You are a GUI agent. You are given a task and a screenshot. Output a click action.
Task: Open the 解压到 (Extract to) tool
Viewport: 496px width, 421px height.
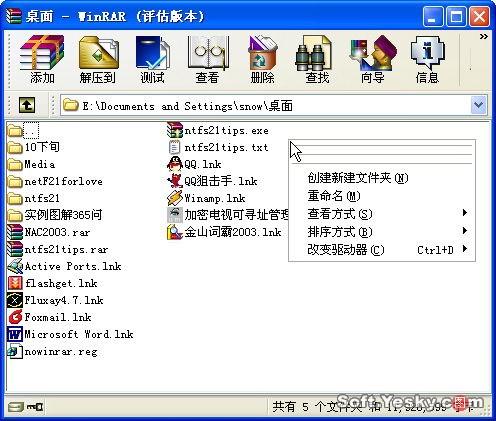click(98, 59)
